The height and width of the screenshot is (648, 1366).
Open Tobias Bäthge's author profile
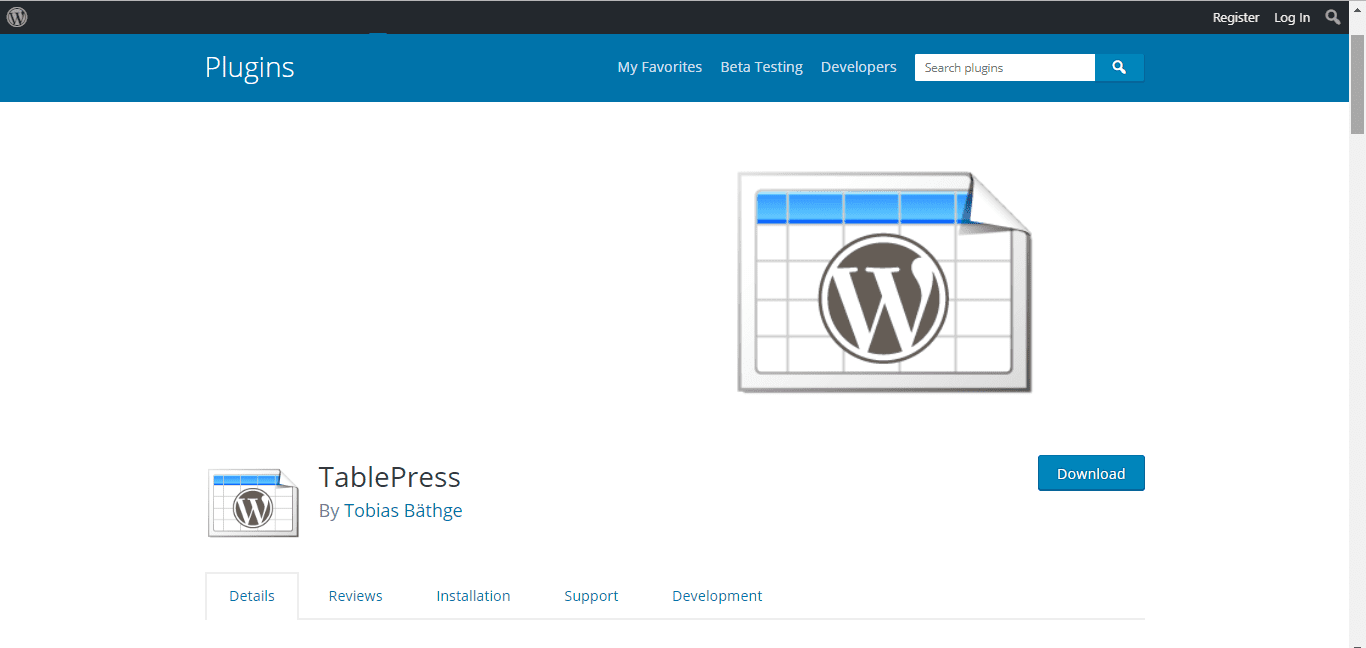[403, 510]
